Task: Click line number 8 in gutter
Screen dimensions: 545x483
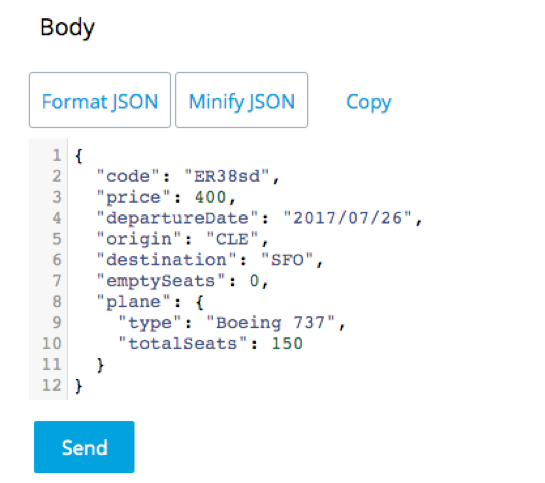Action: [57, 302]
